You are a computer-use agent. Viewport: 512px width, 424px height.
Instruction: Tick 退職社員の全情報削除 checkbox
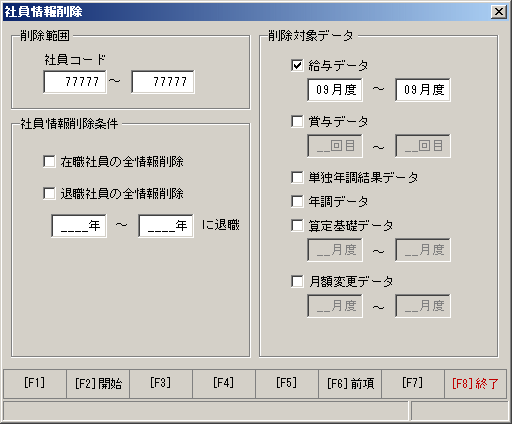point(49,193)
